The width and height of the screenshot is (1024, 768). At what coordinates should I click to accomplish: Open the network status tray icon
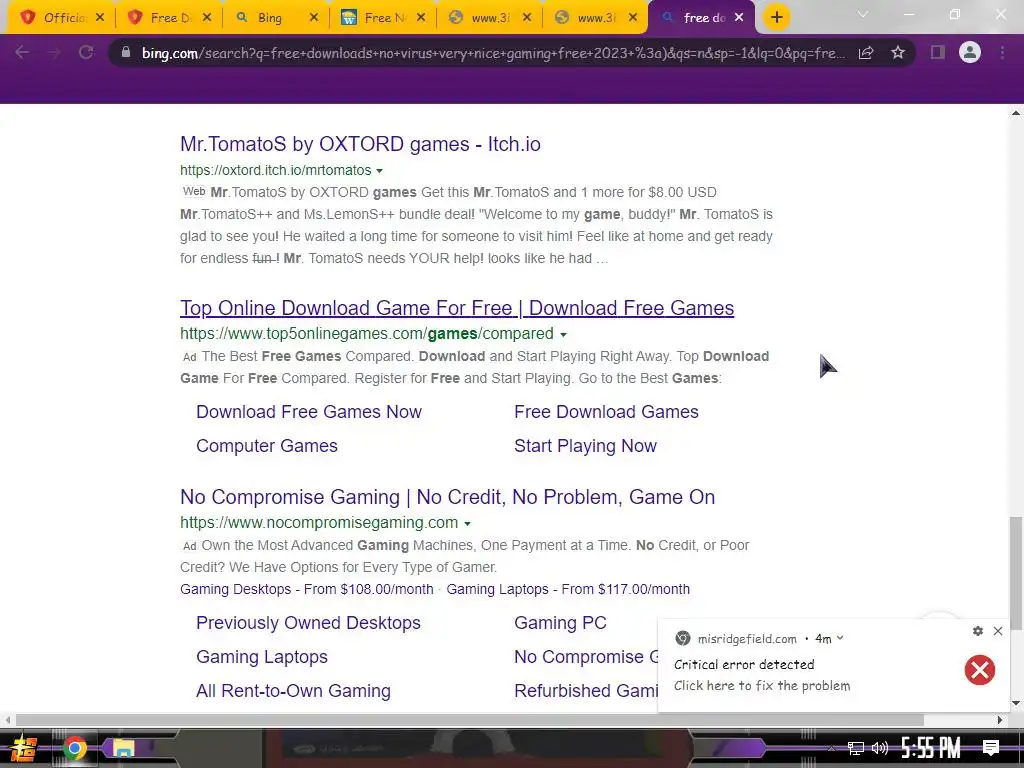[856, 748]
